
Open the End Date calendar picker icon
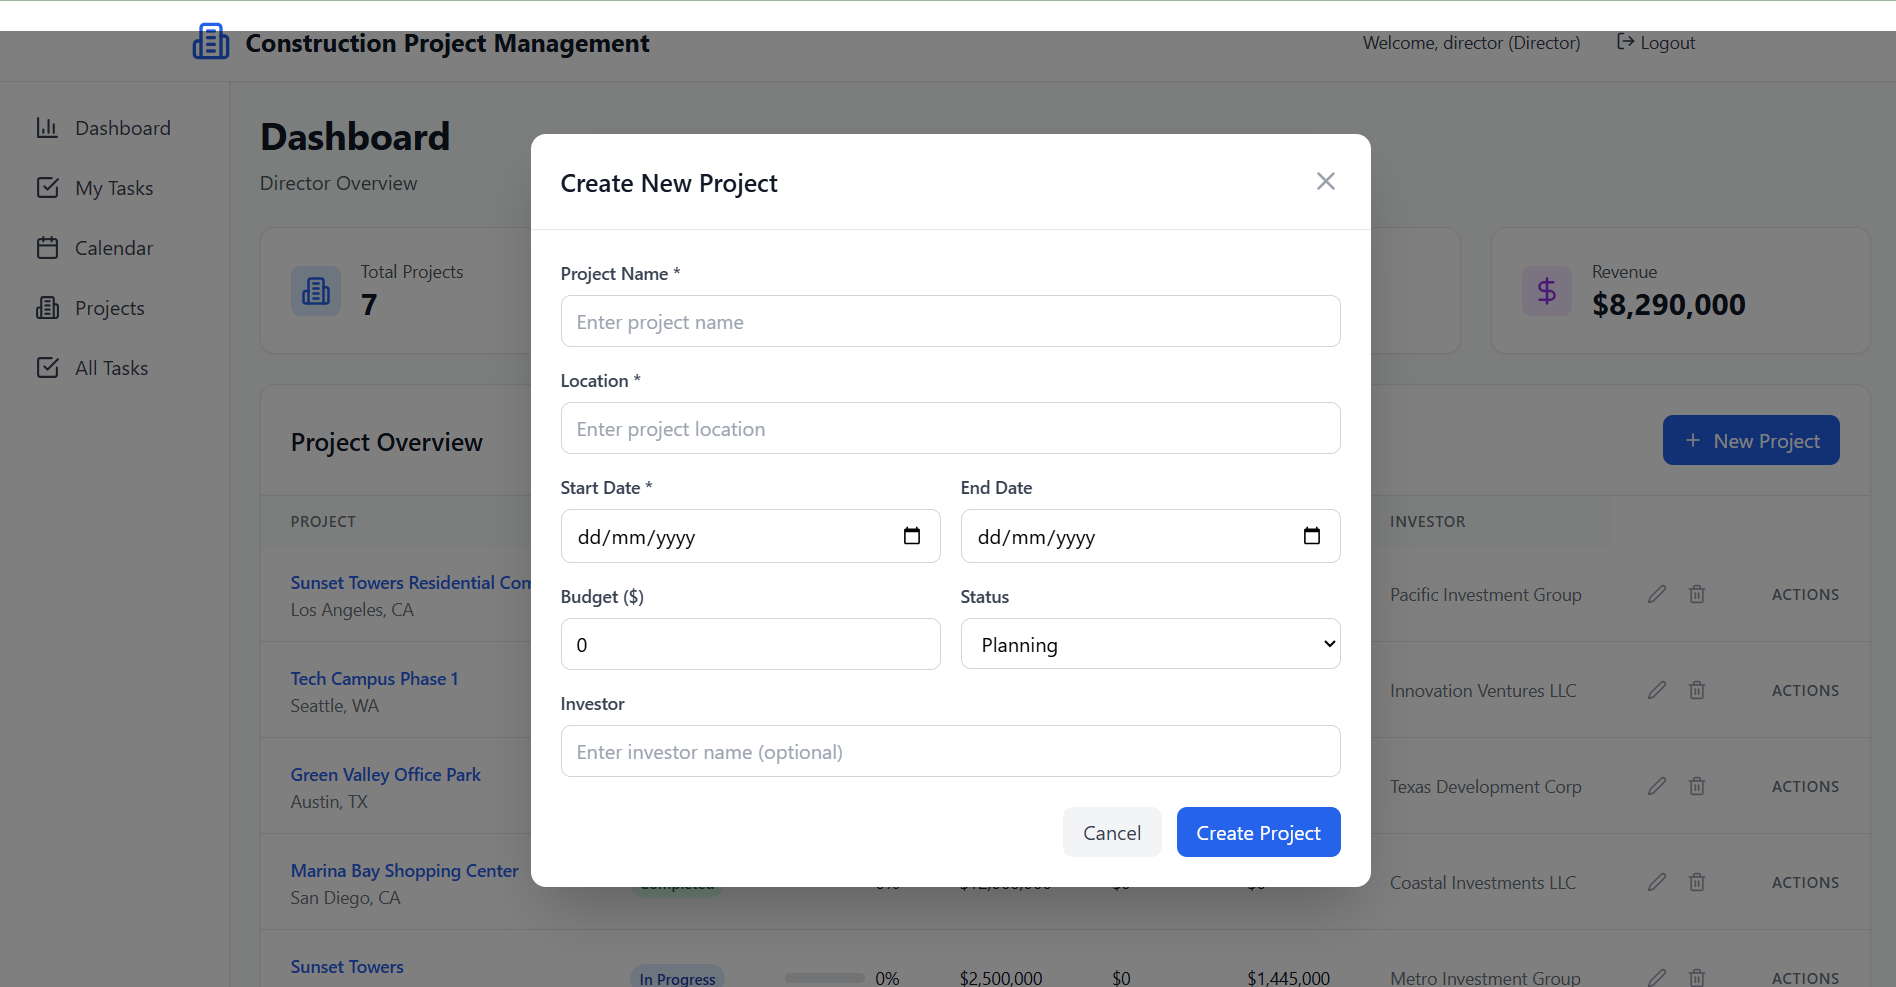click(x=1311, y=536)
